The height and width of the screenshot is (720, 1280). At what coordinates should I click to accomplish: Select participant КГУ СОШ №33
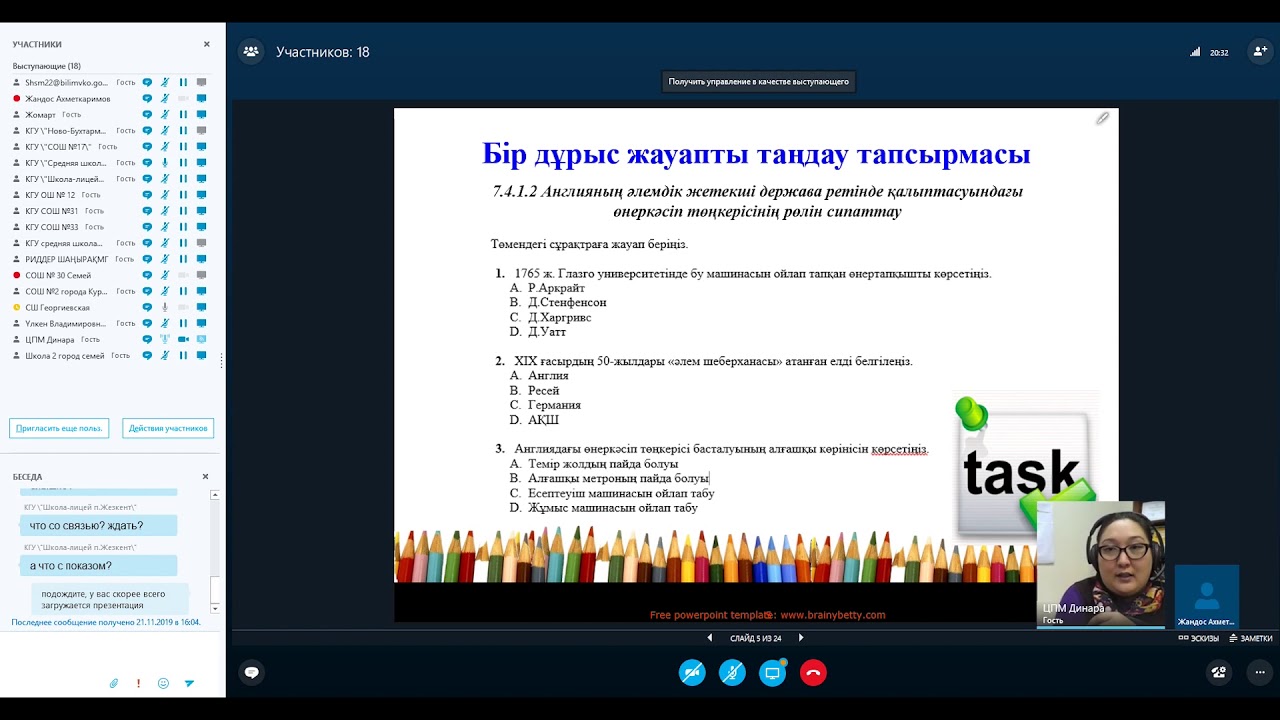(x=52, y=227)
